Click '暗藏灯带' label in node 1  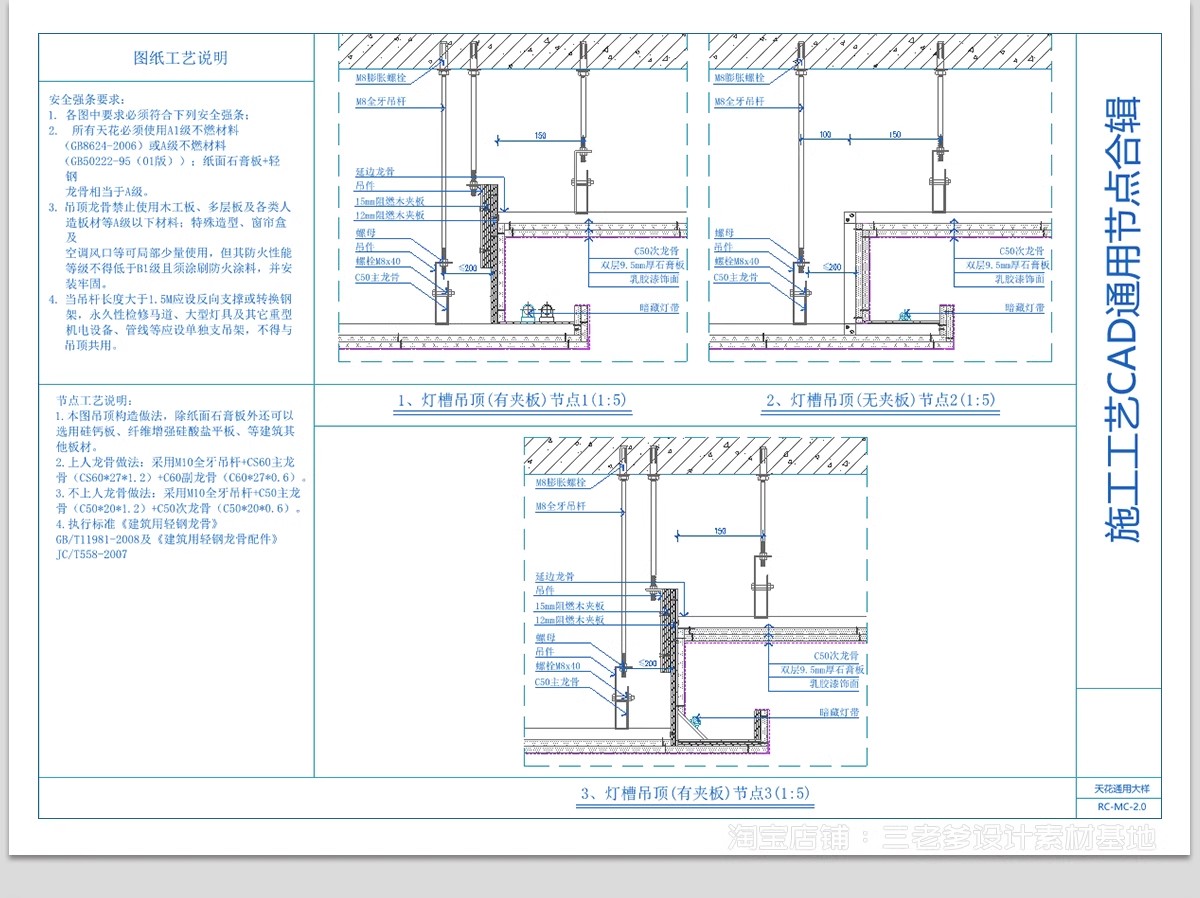[x=659, y=307]
